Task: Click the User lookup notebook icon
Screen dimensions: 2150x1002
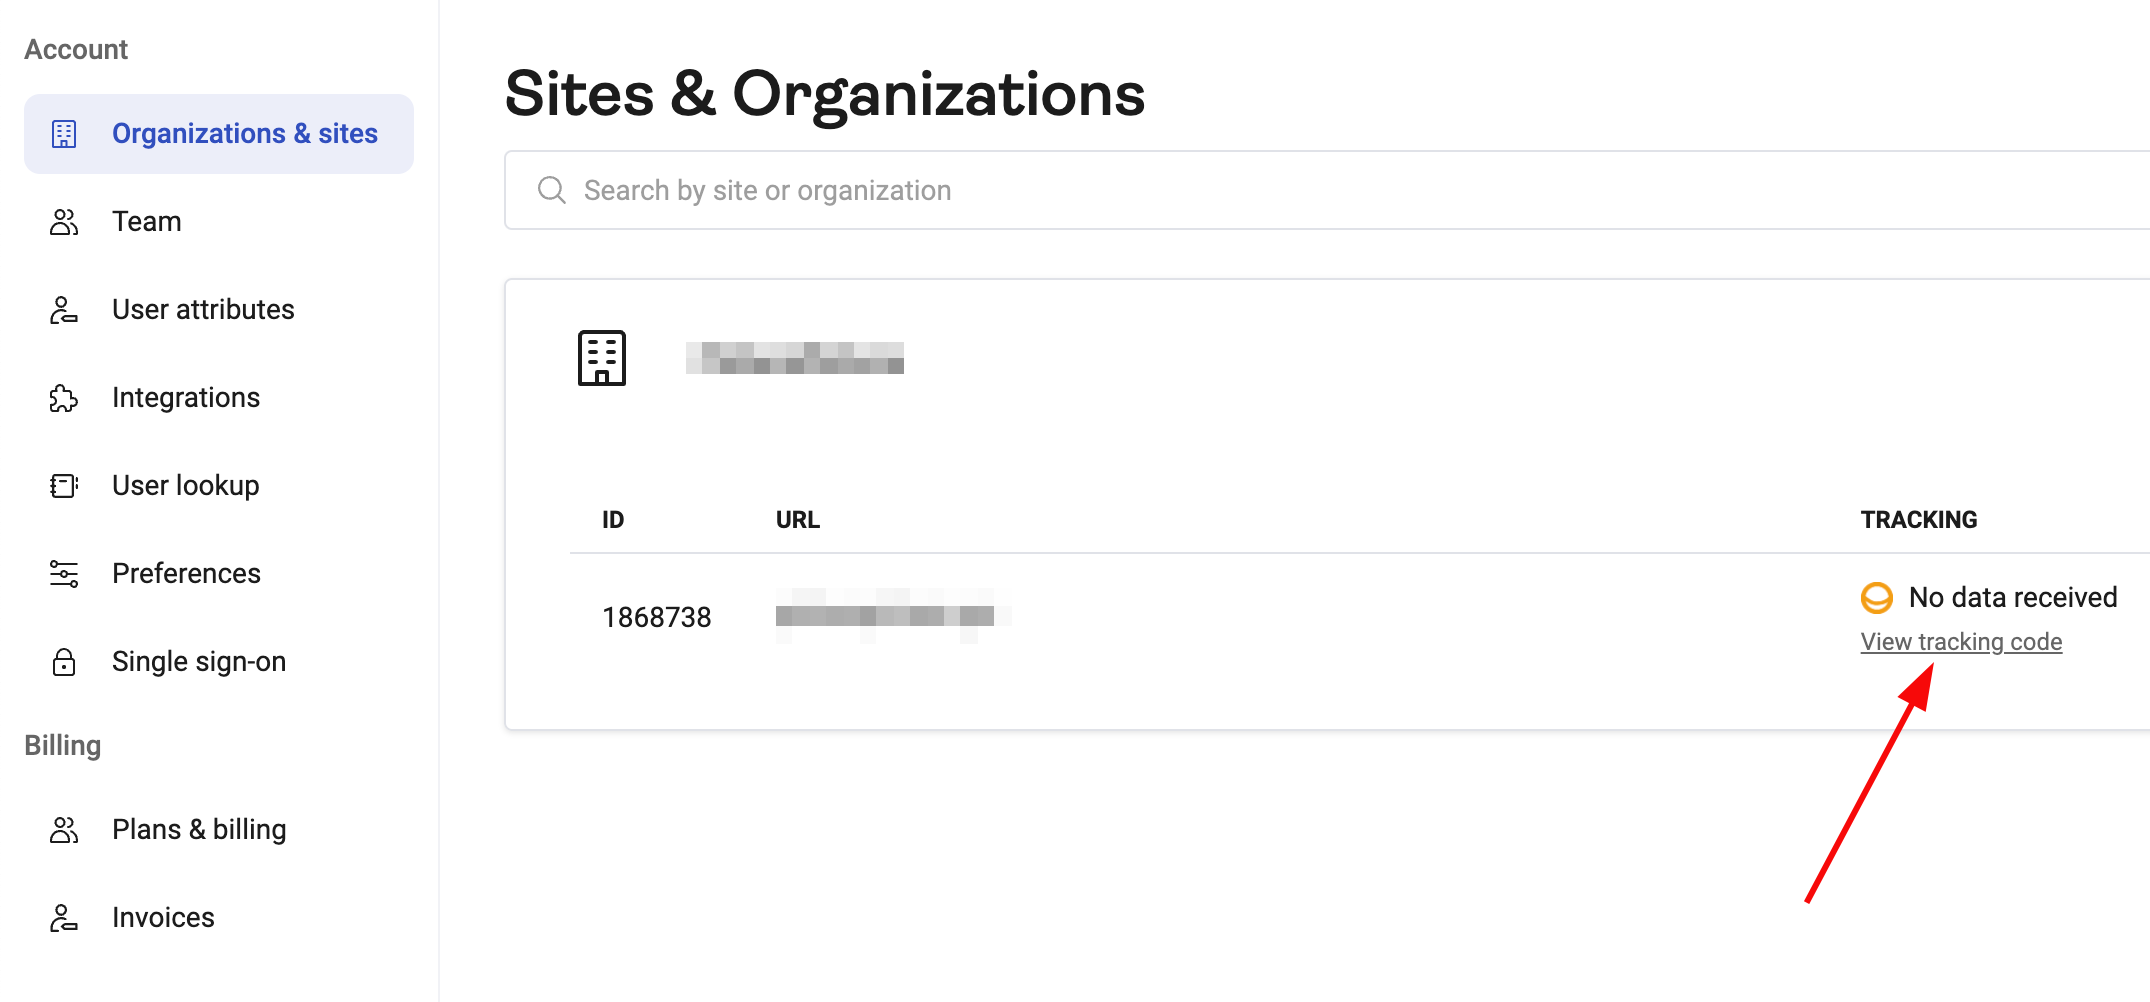Action: click(x=64, y=485)
